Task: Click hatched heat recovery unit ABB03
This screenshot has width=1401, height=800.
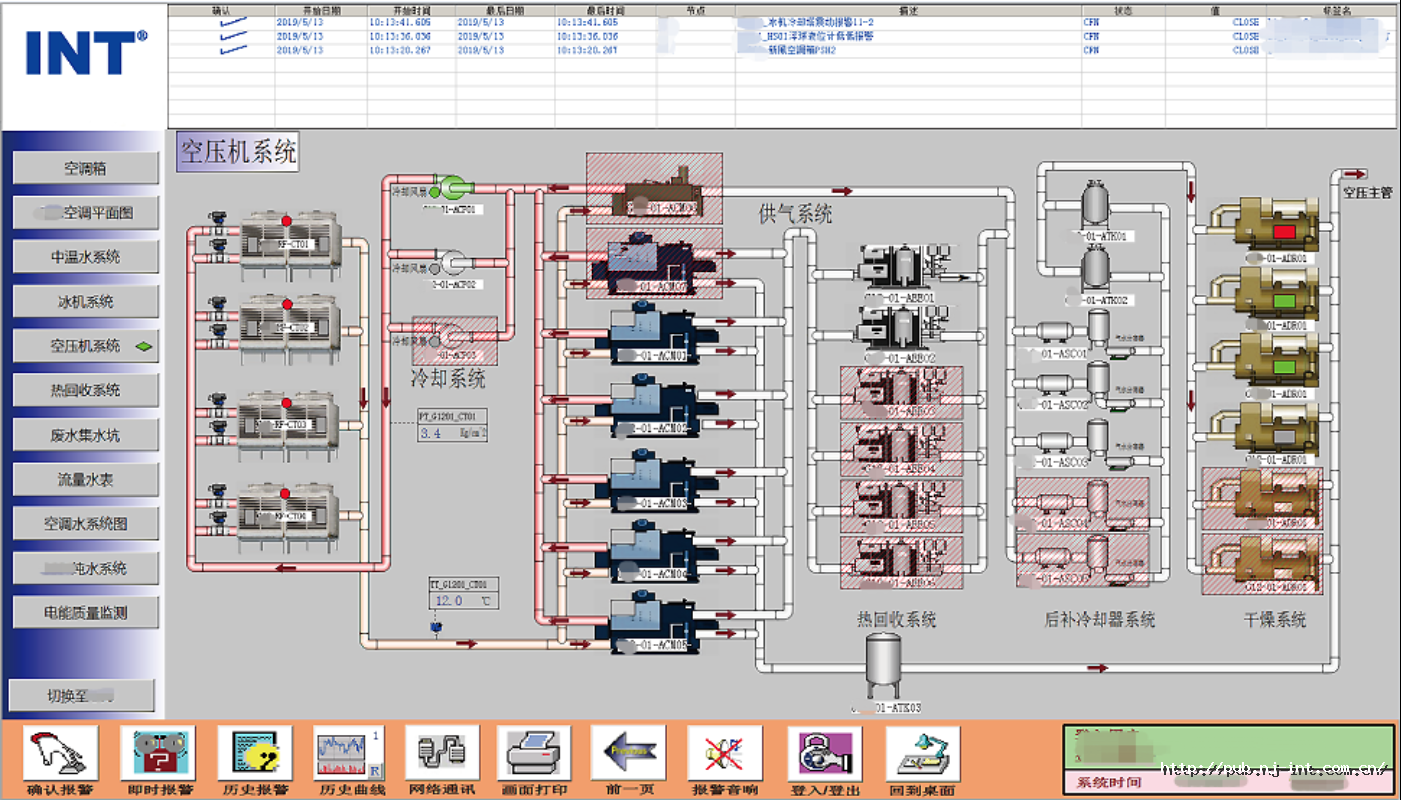Action: coord(901,392)
